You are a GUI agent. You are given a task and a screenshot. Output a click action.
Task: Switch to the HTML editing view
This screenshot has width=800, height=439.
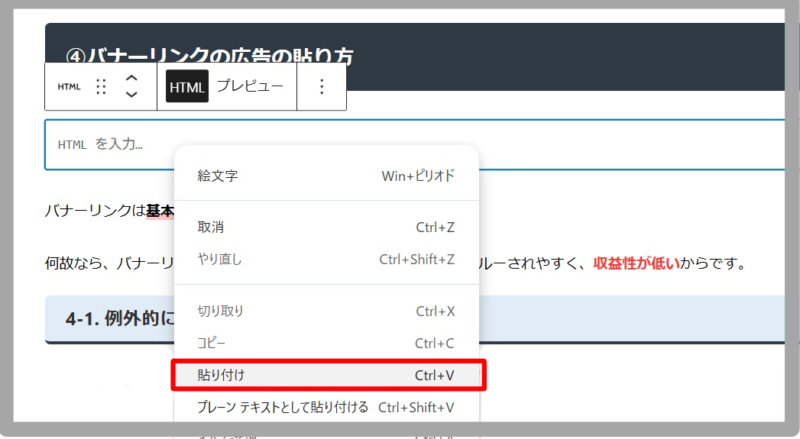pyautogui.click(x=187, y=87)
